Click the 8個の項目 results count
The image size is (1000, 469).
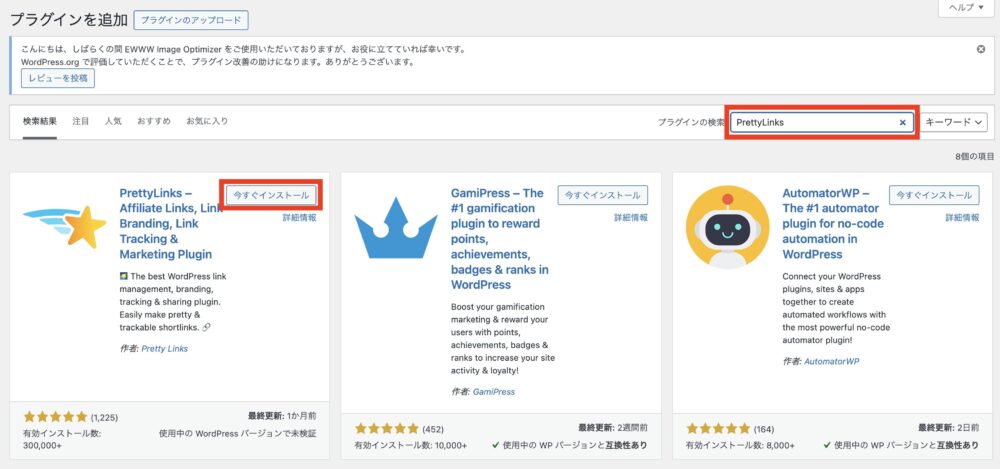[974, 156]
